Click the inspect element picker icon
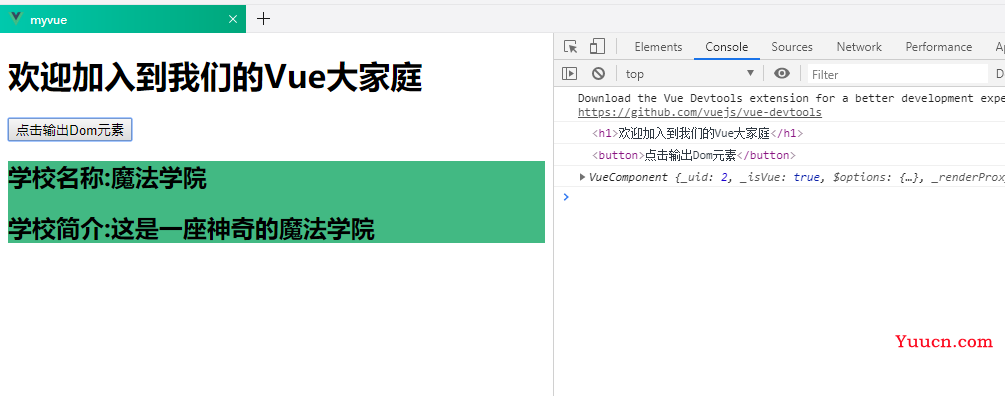1005x396 pixels. tap(570, 47)
